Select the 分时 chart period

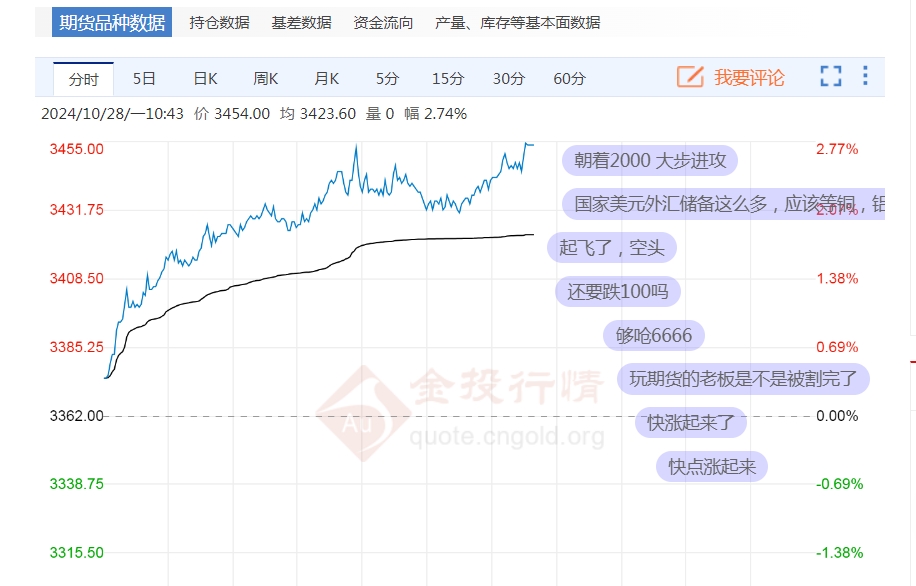point(84,79)
